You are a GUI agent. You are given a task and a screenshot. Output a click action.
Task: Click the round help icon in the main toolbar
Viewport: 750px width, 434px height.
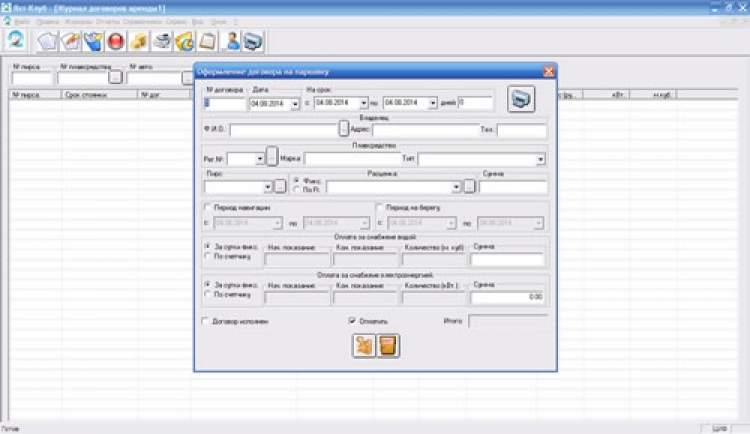(16, 40)
